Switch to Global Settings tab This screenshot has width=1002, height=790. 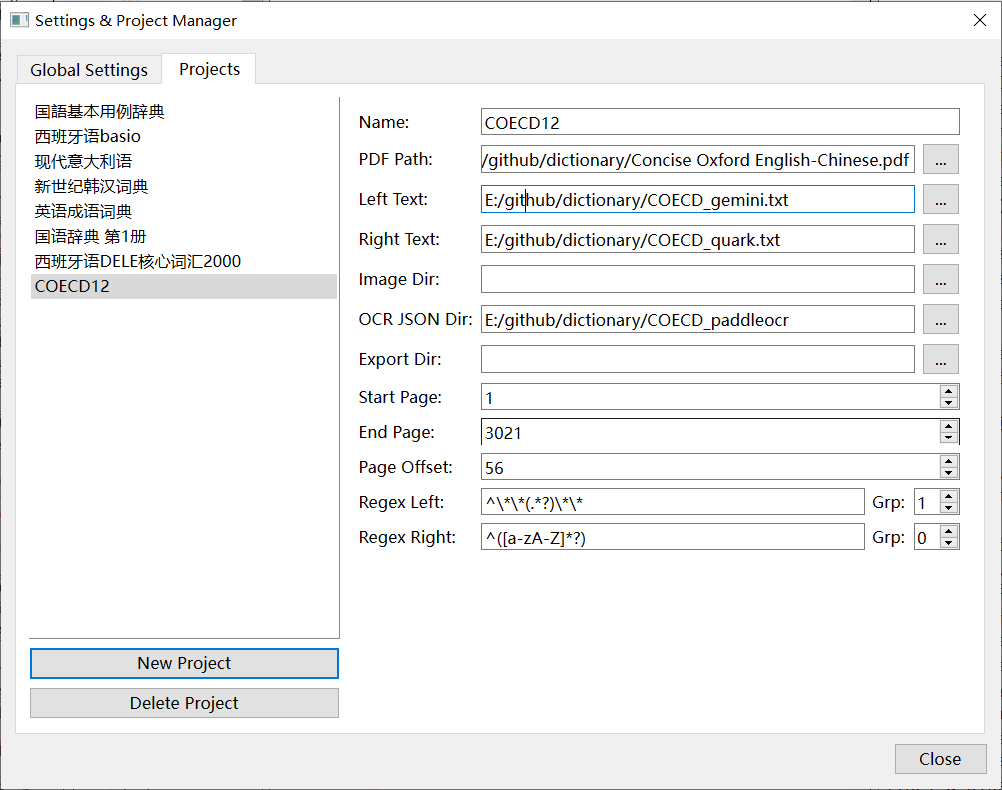(89, 70)
